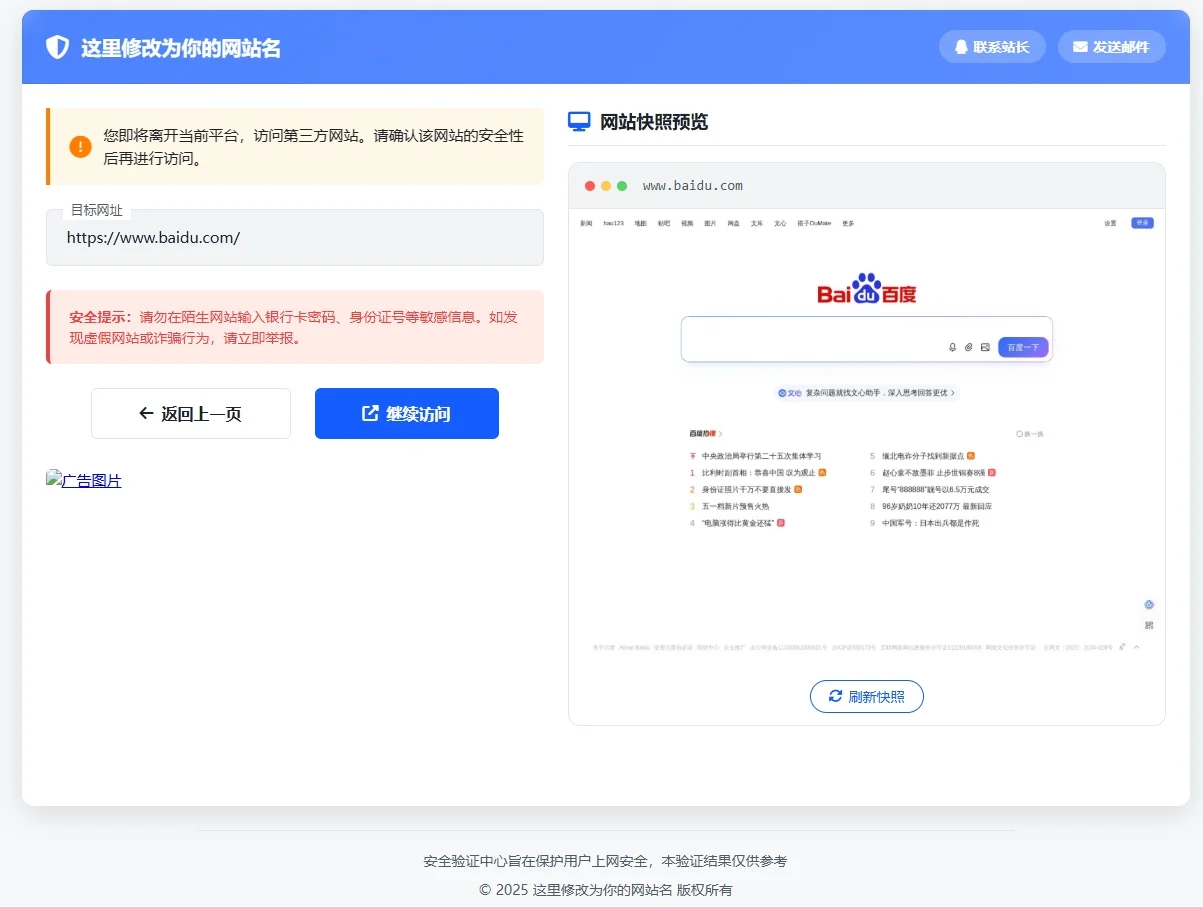Click the microphone icon in Baidu search box
Screen dimensions: 1203x907
tap(953, 347)
